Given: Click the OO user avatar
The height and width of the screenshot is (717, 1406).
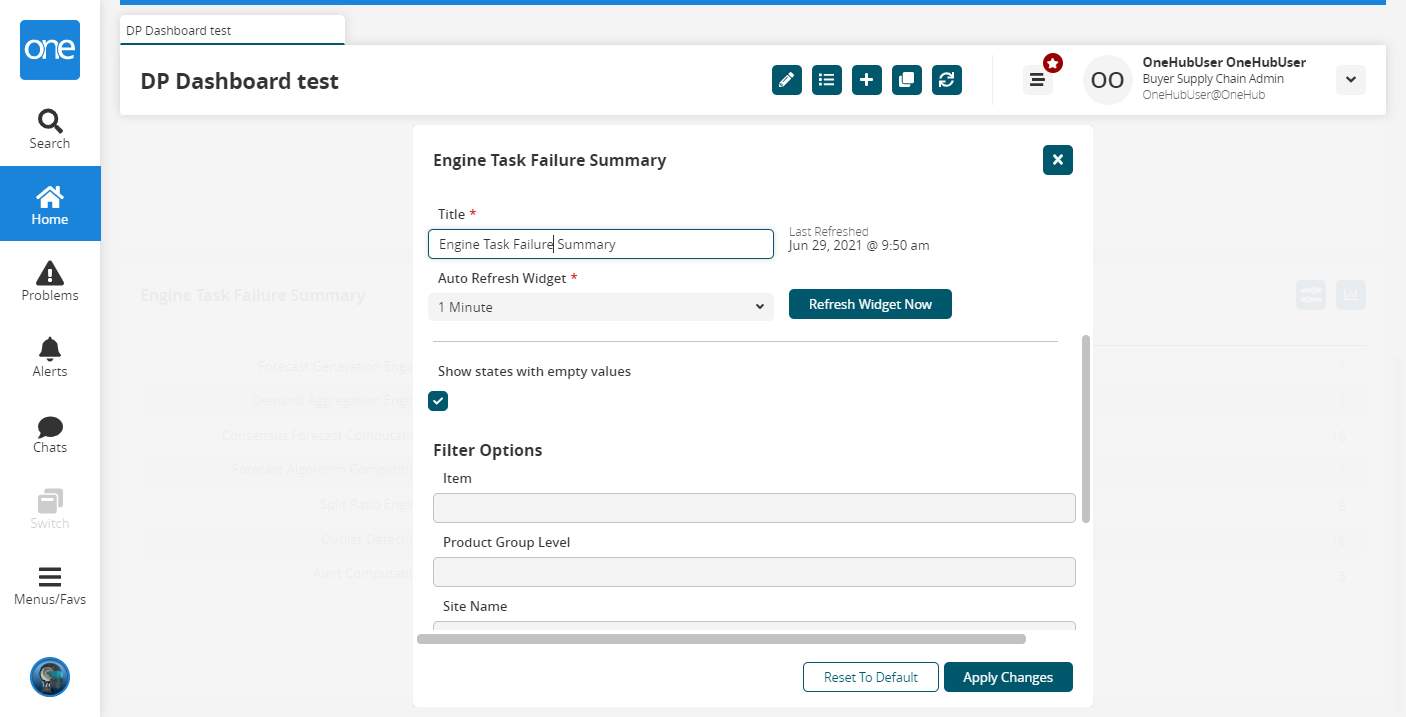Looking at the screenshot, I should click(x=1108, y=80).
